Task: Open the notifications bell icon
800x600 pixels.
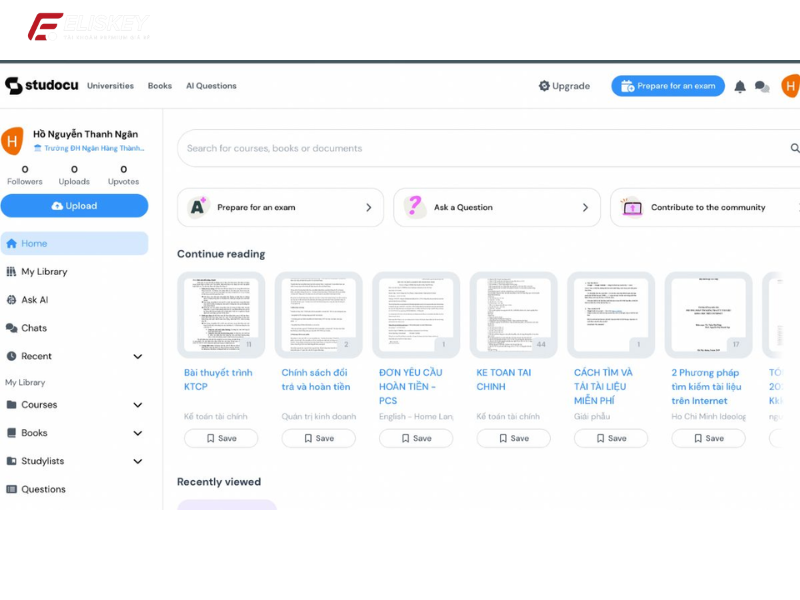Action: pos(740,86)
